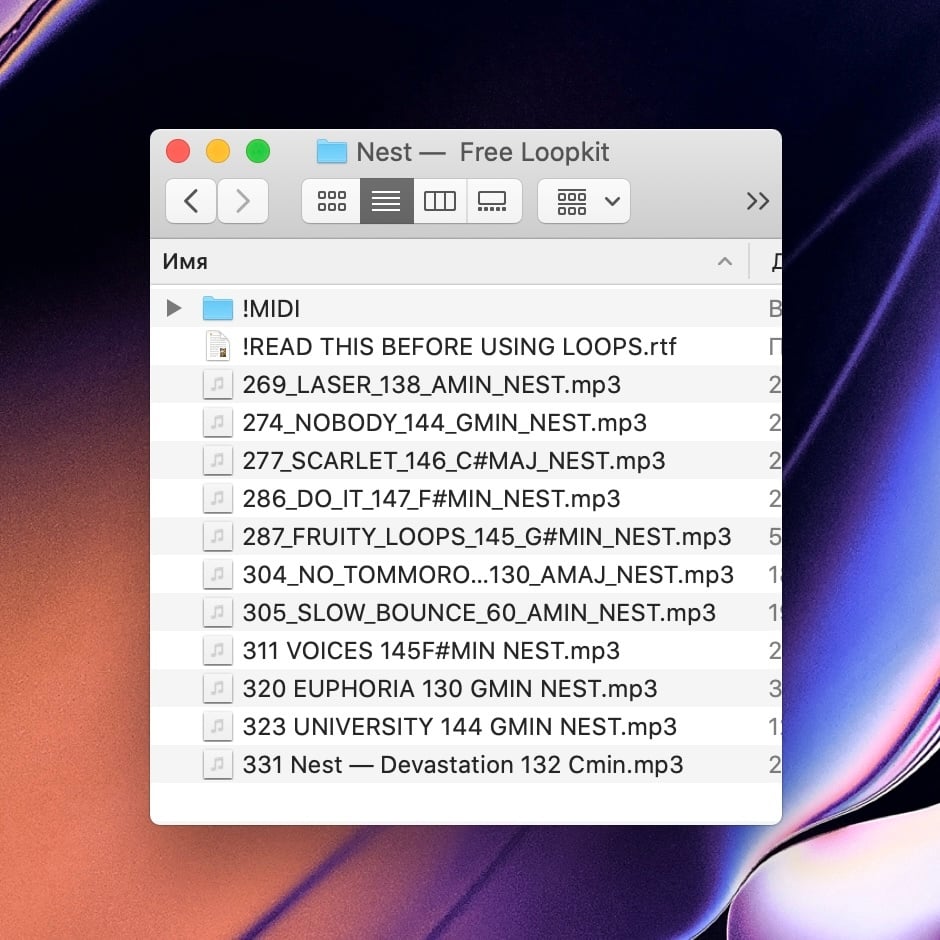Select file 286_DO_IT_147_F#MIN_NEST.mp3
The image size is (940, 940).
coord(432,498)
